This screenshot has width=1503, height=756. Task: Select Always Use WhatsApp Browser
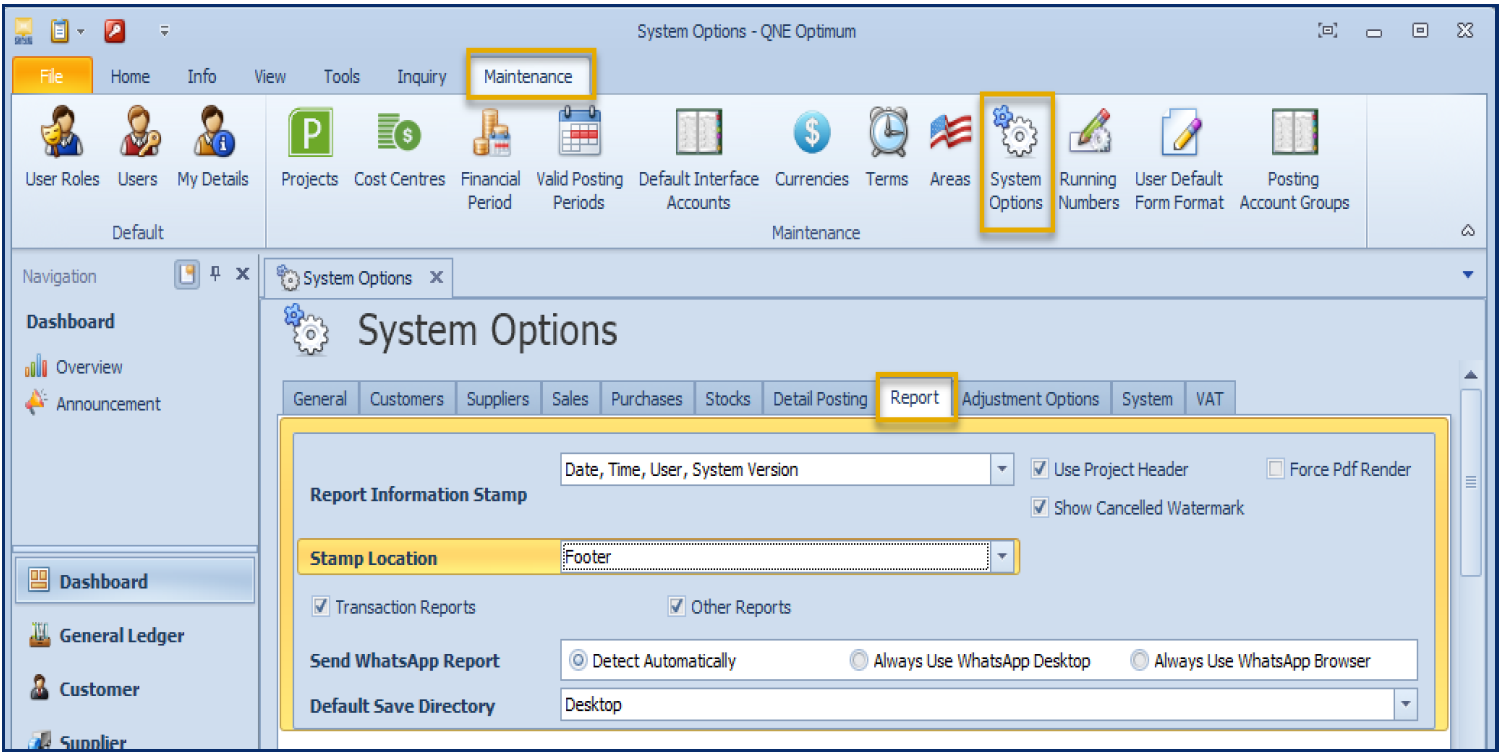point(1139,661)
